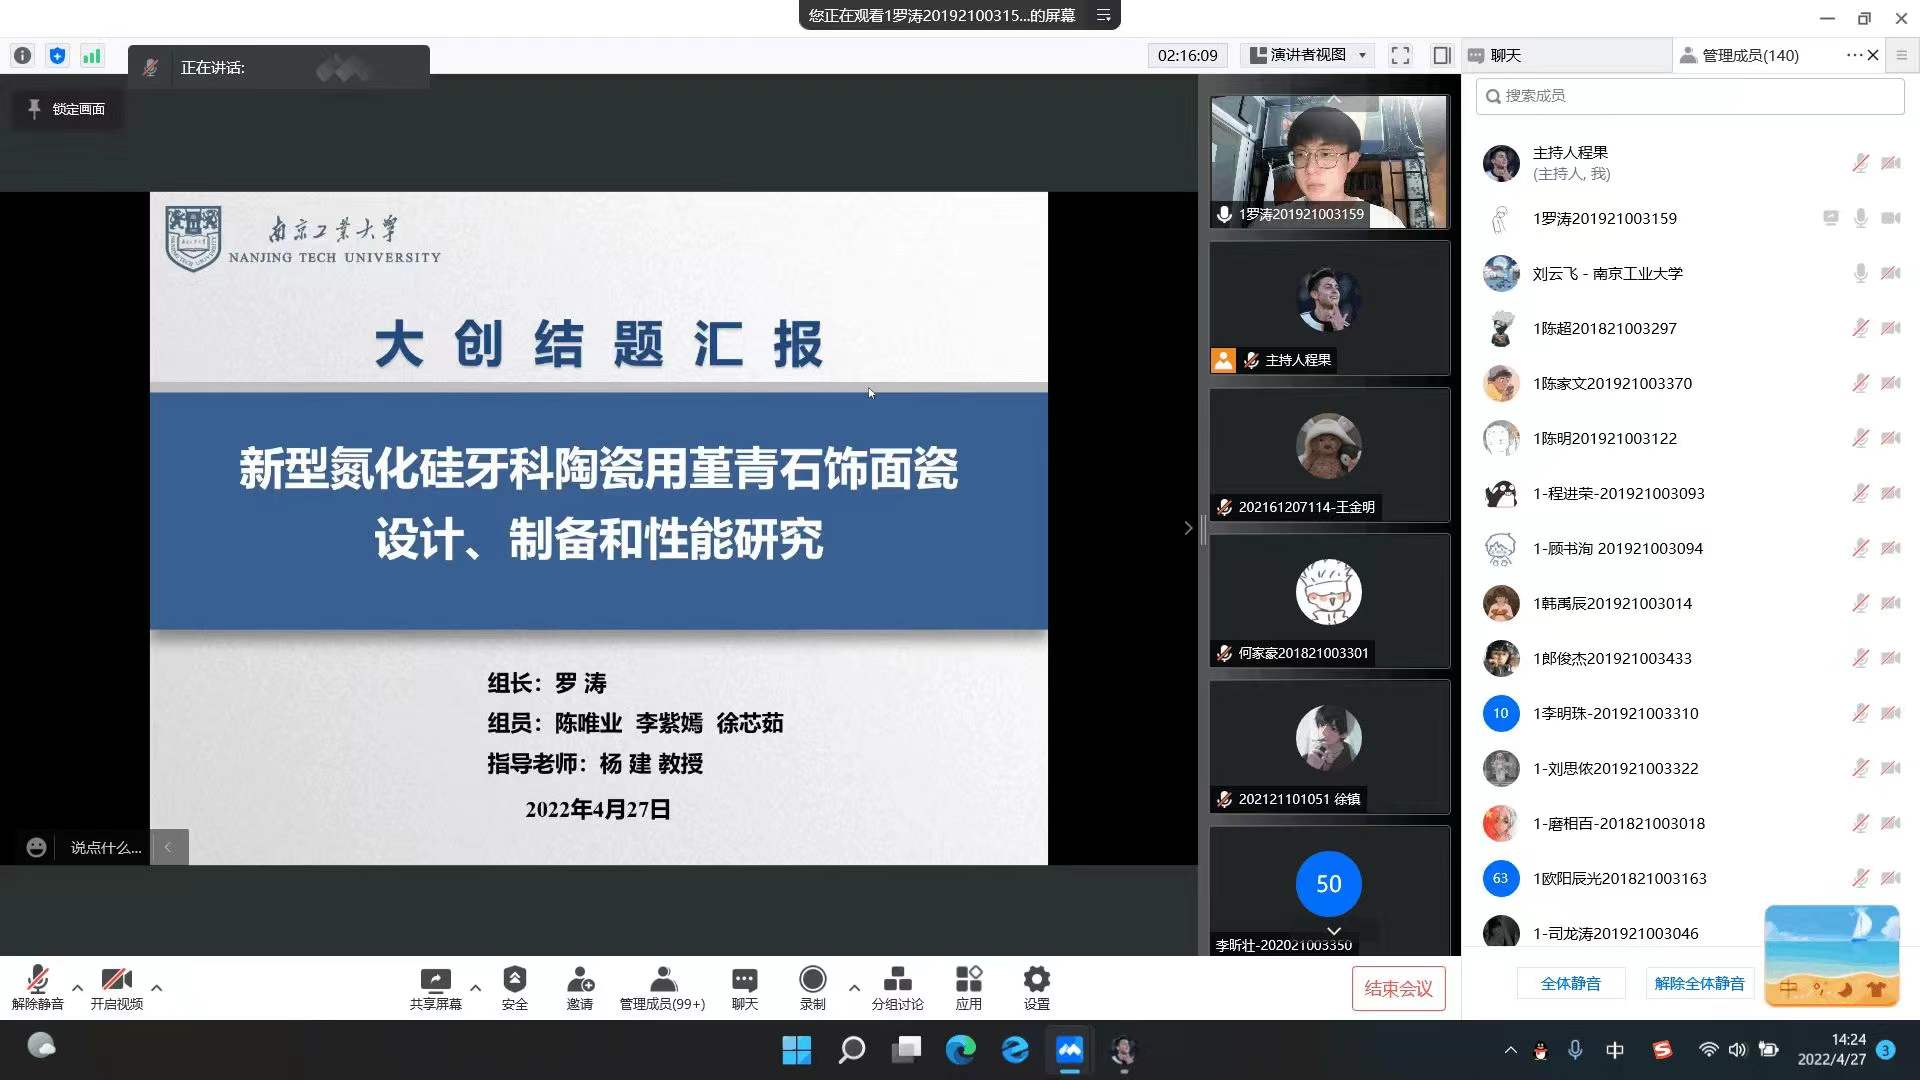Screen dimensions: 1920x1080
Task: Open the 演讲者视图 view dropdown
Action: pos(1308,55)
